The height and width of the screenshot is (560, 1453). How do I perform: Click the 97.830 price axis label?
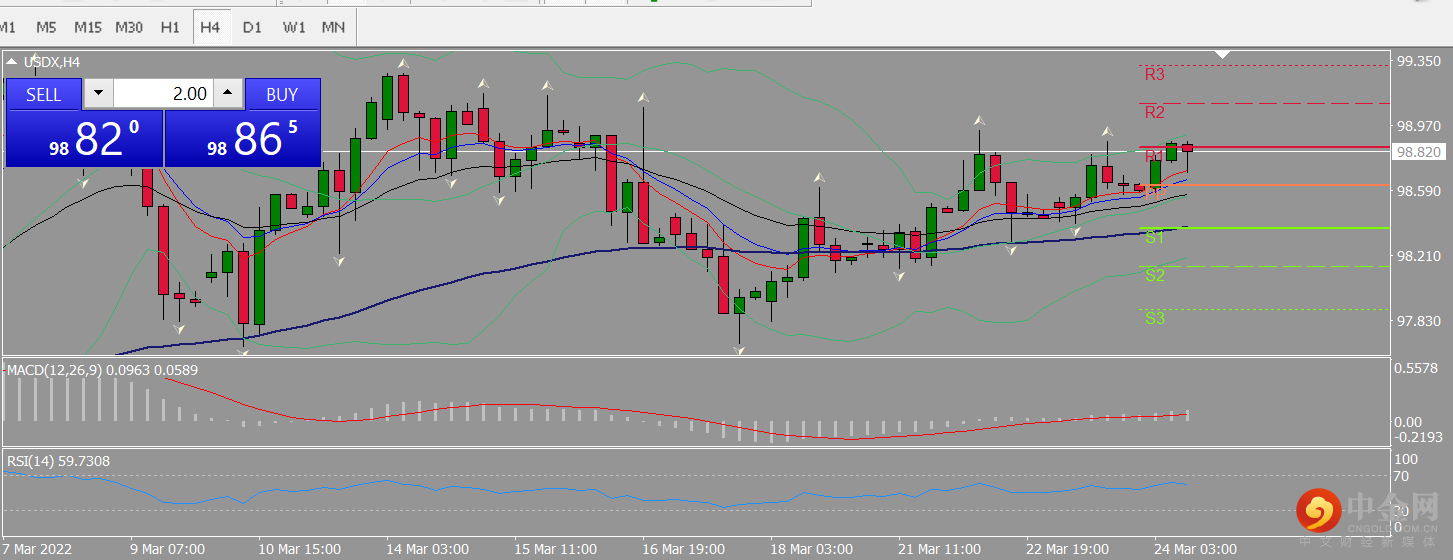coord(1419,321)
